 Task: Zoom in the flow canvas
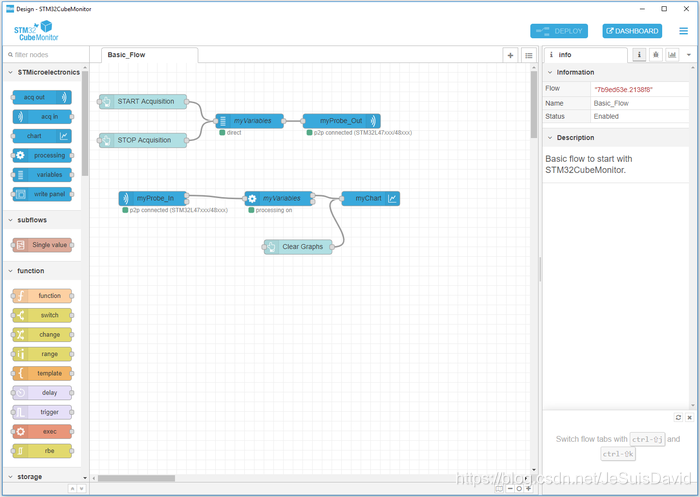(x=528, y=489)
